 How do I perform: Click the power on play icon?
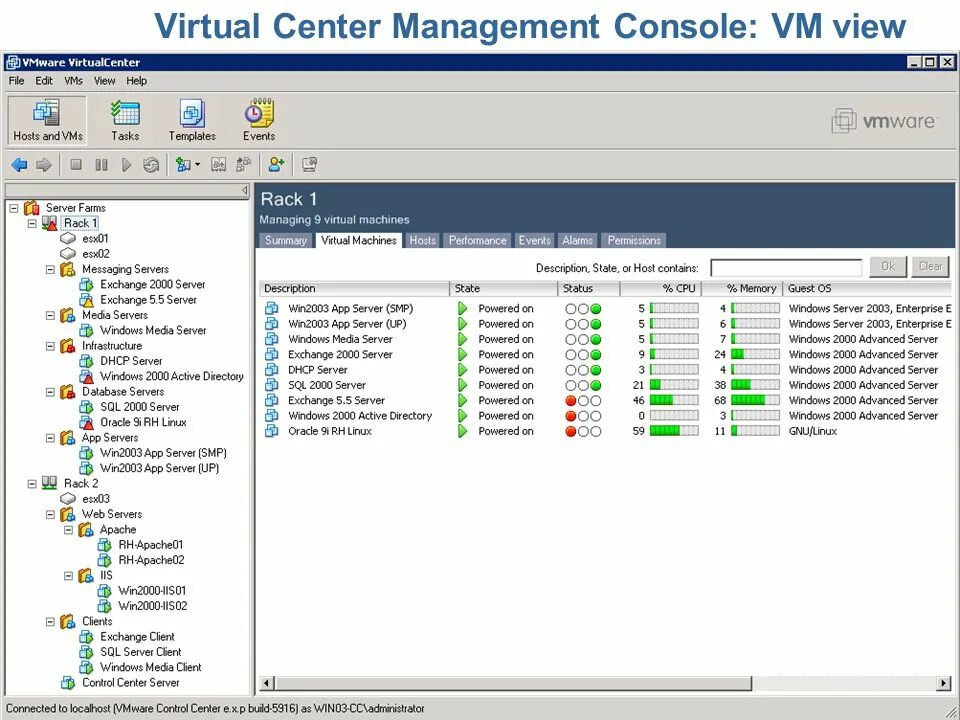pos(126,165)
